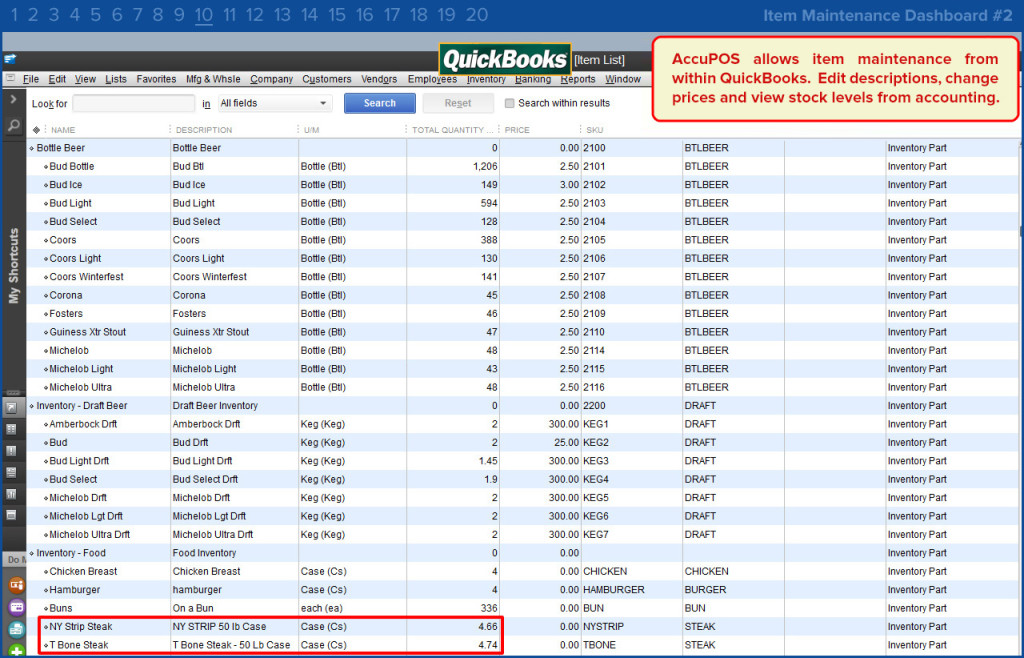Viewport: 1024px width, 658px height.
Task: Click the teal round printer icon
Action: 16,629
